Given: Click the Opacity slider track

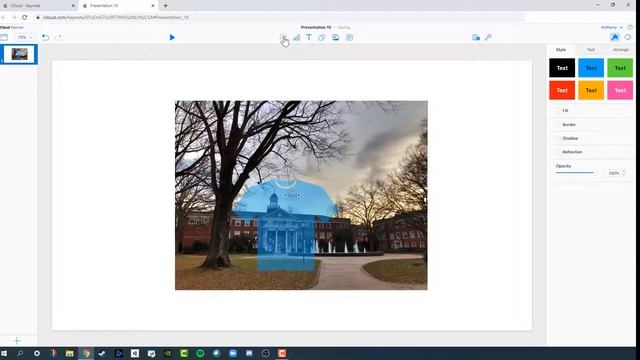Looking at the screenshot, I should tap(575, 173).
